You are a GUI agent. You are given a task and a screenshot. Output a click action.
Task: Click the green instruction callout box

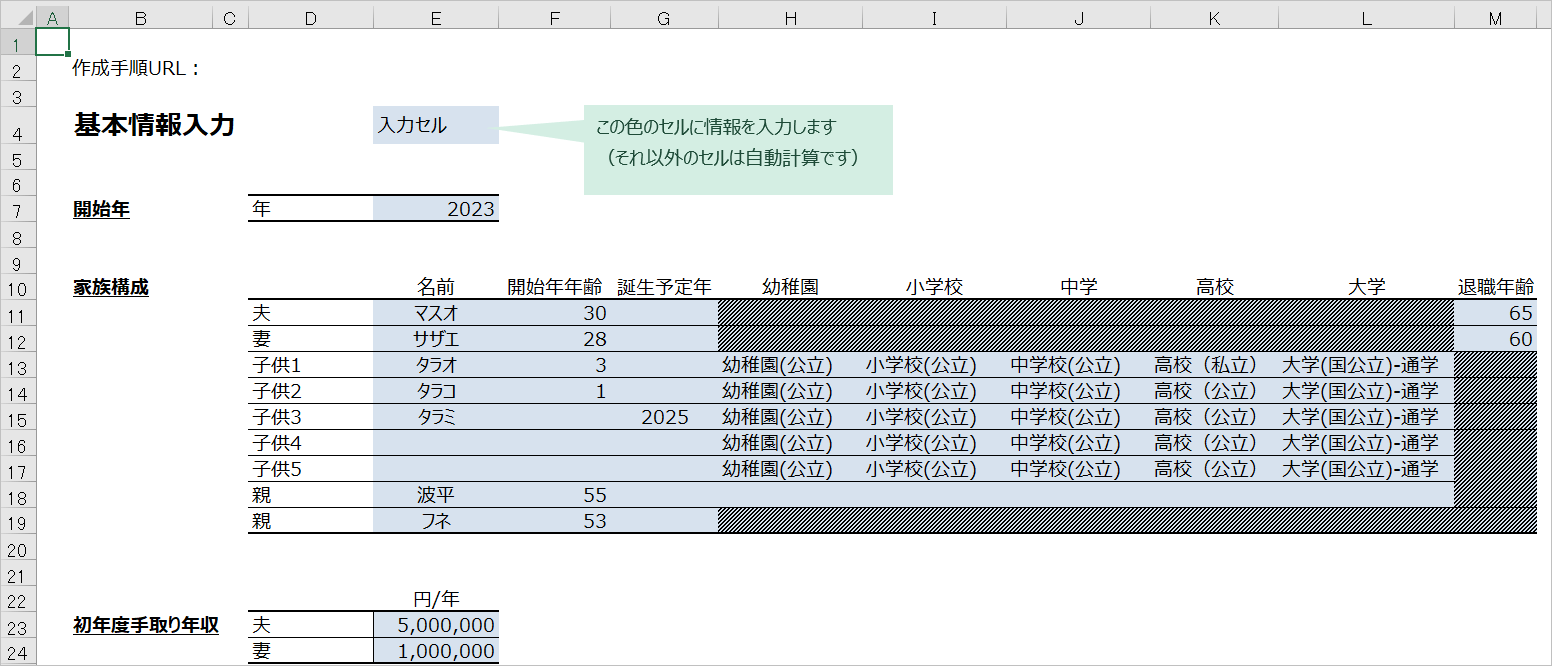738,150
